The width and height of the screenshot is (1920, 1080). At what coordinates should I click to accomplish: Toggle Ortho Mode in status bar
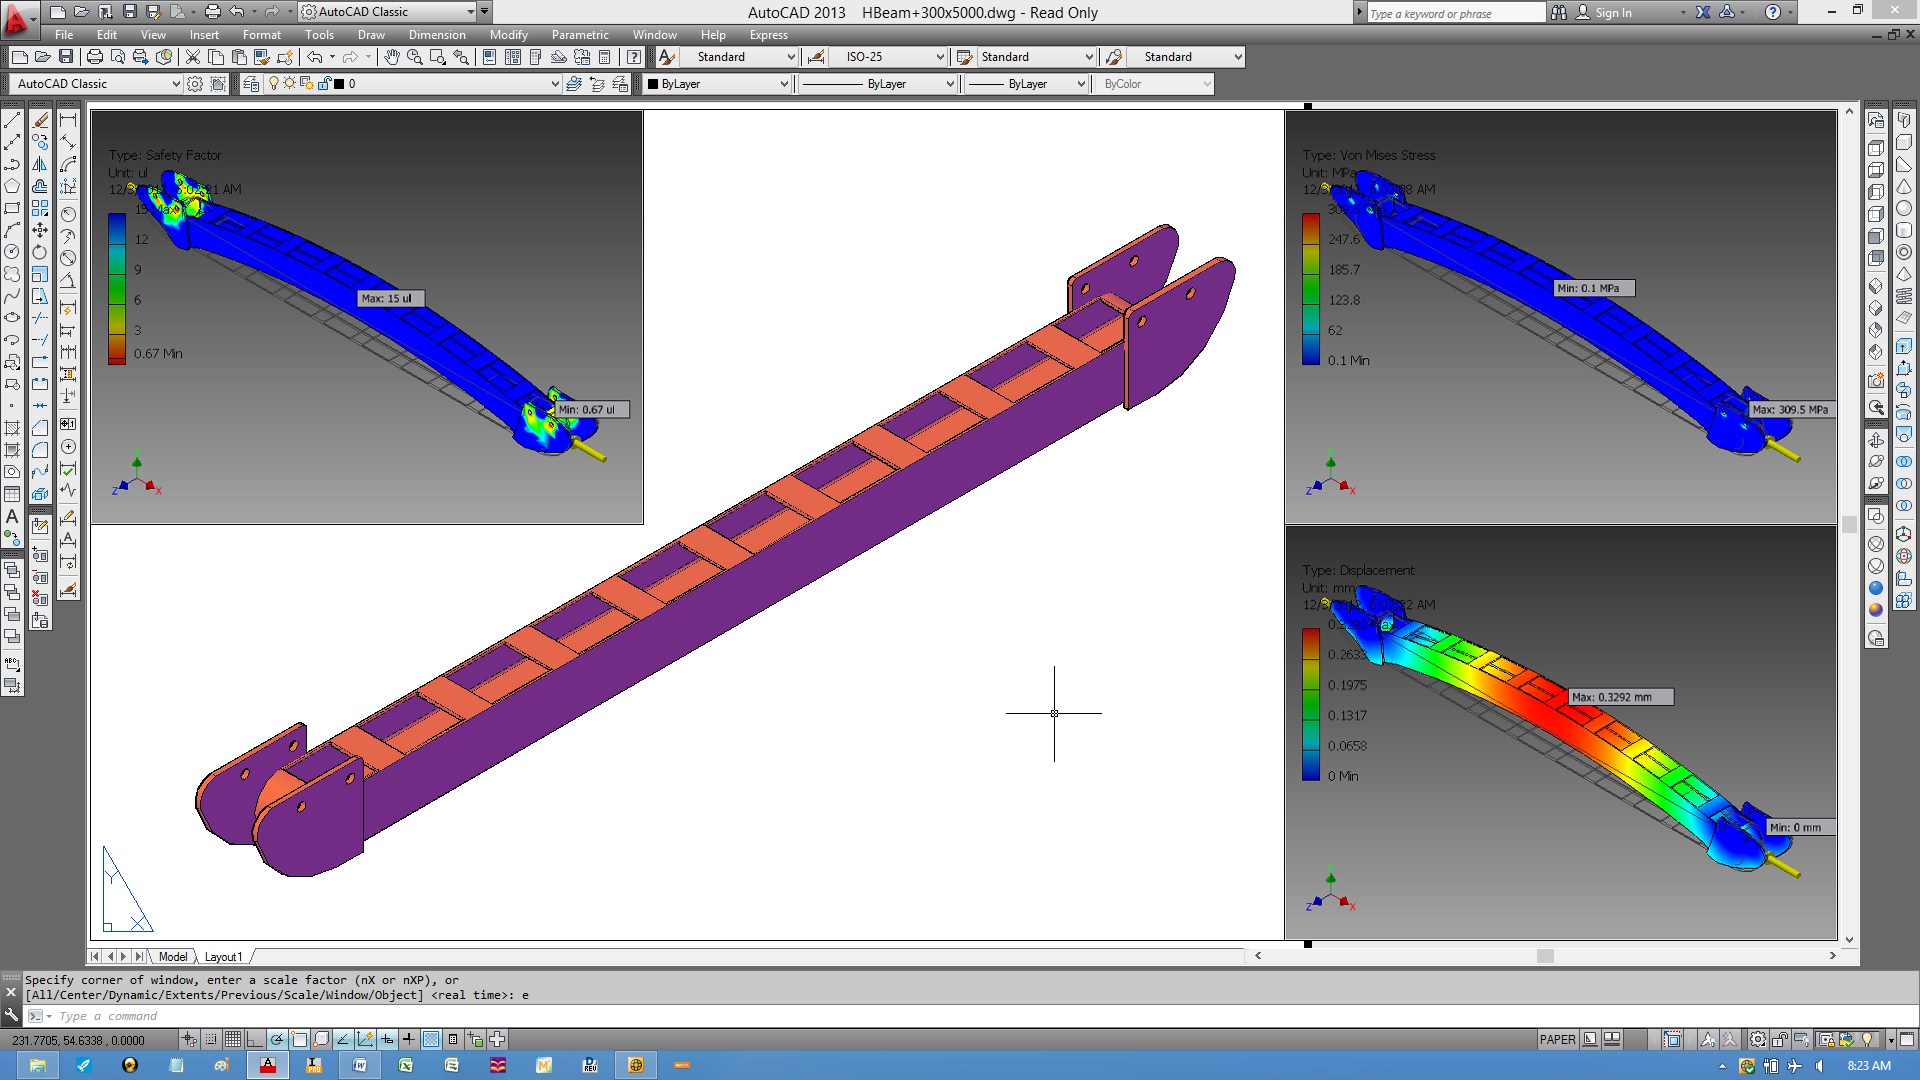click(x=254, y=1039)
